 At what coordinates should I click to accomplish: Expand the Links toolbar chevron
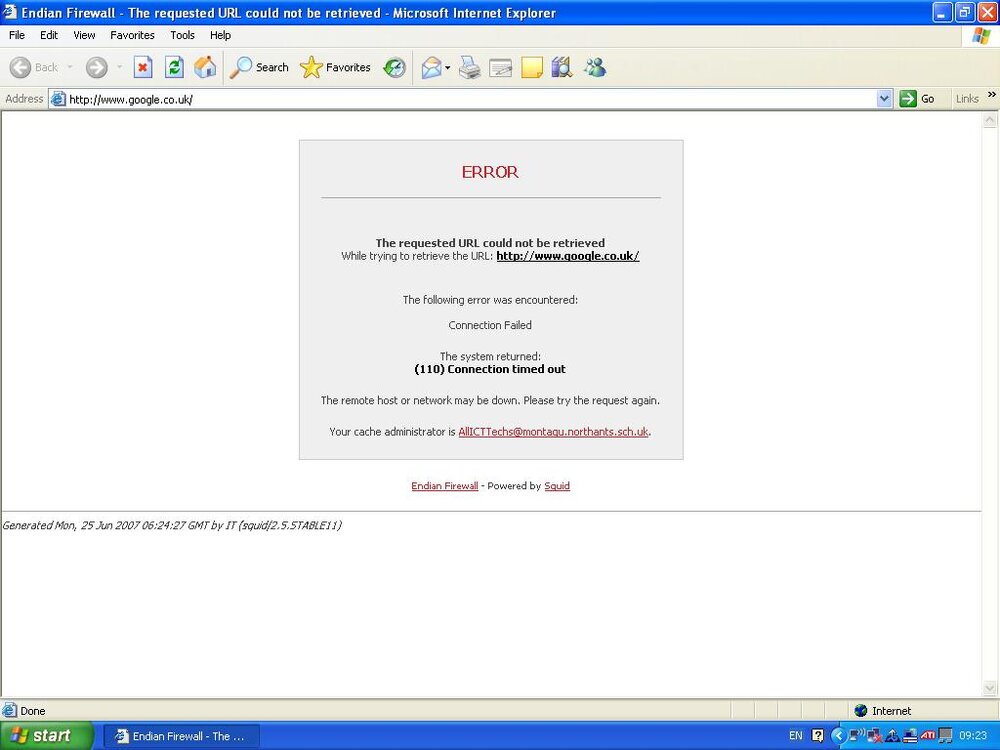point(992,94)
